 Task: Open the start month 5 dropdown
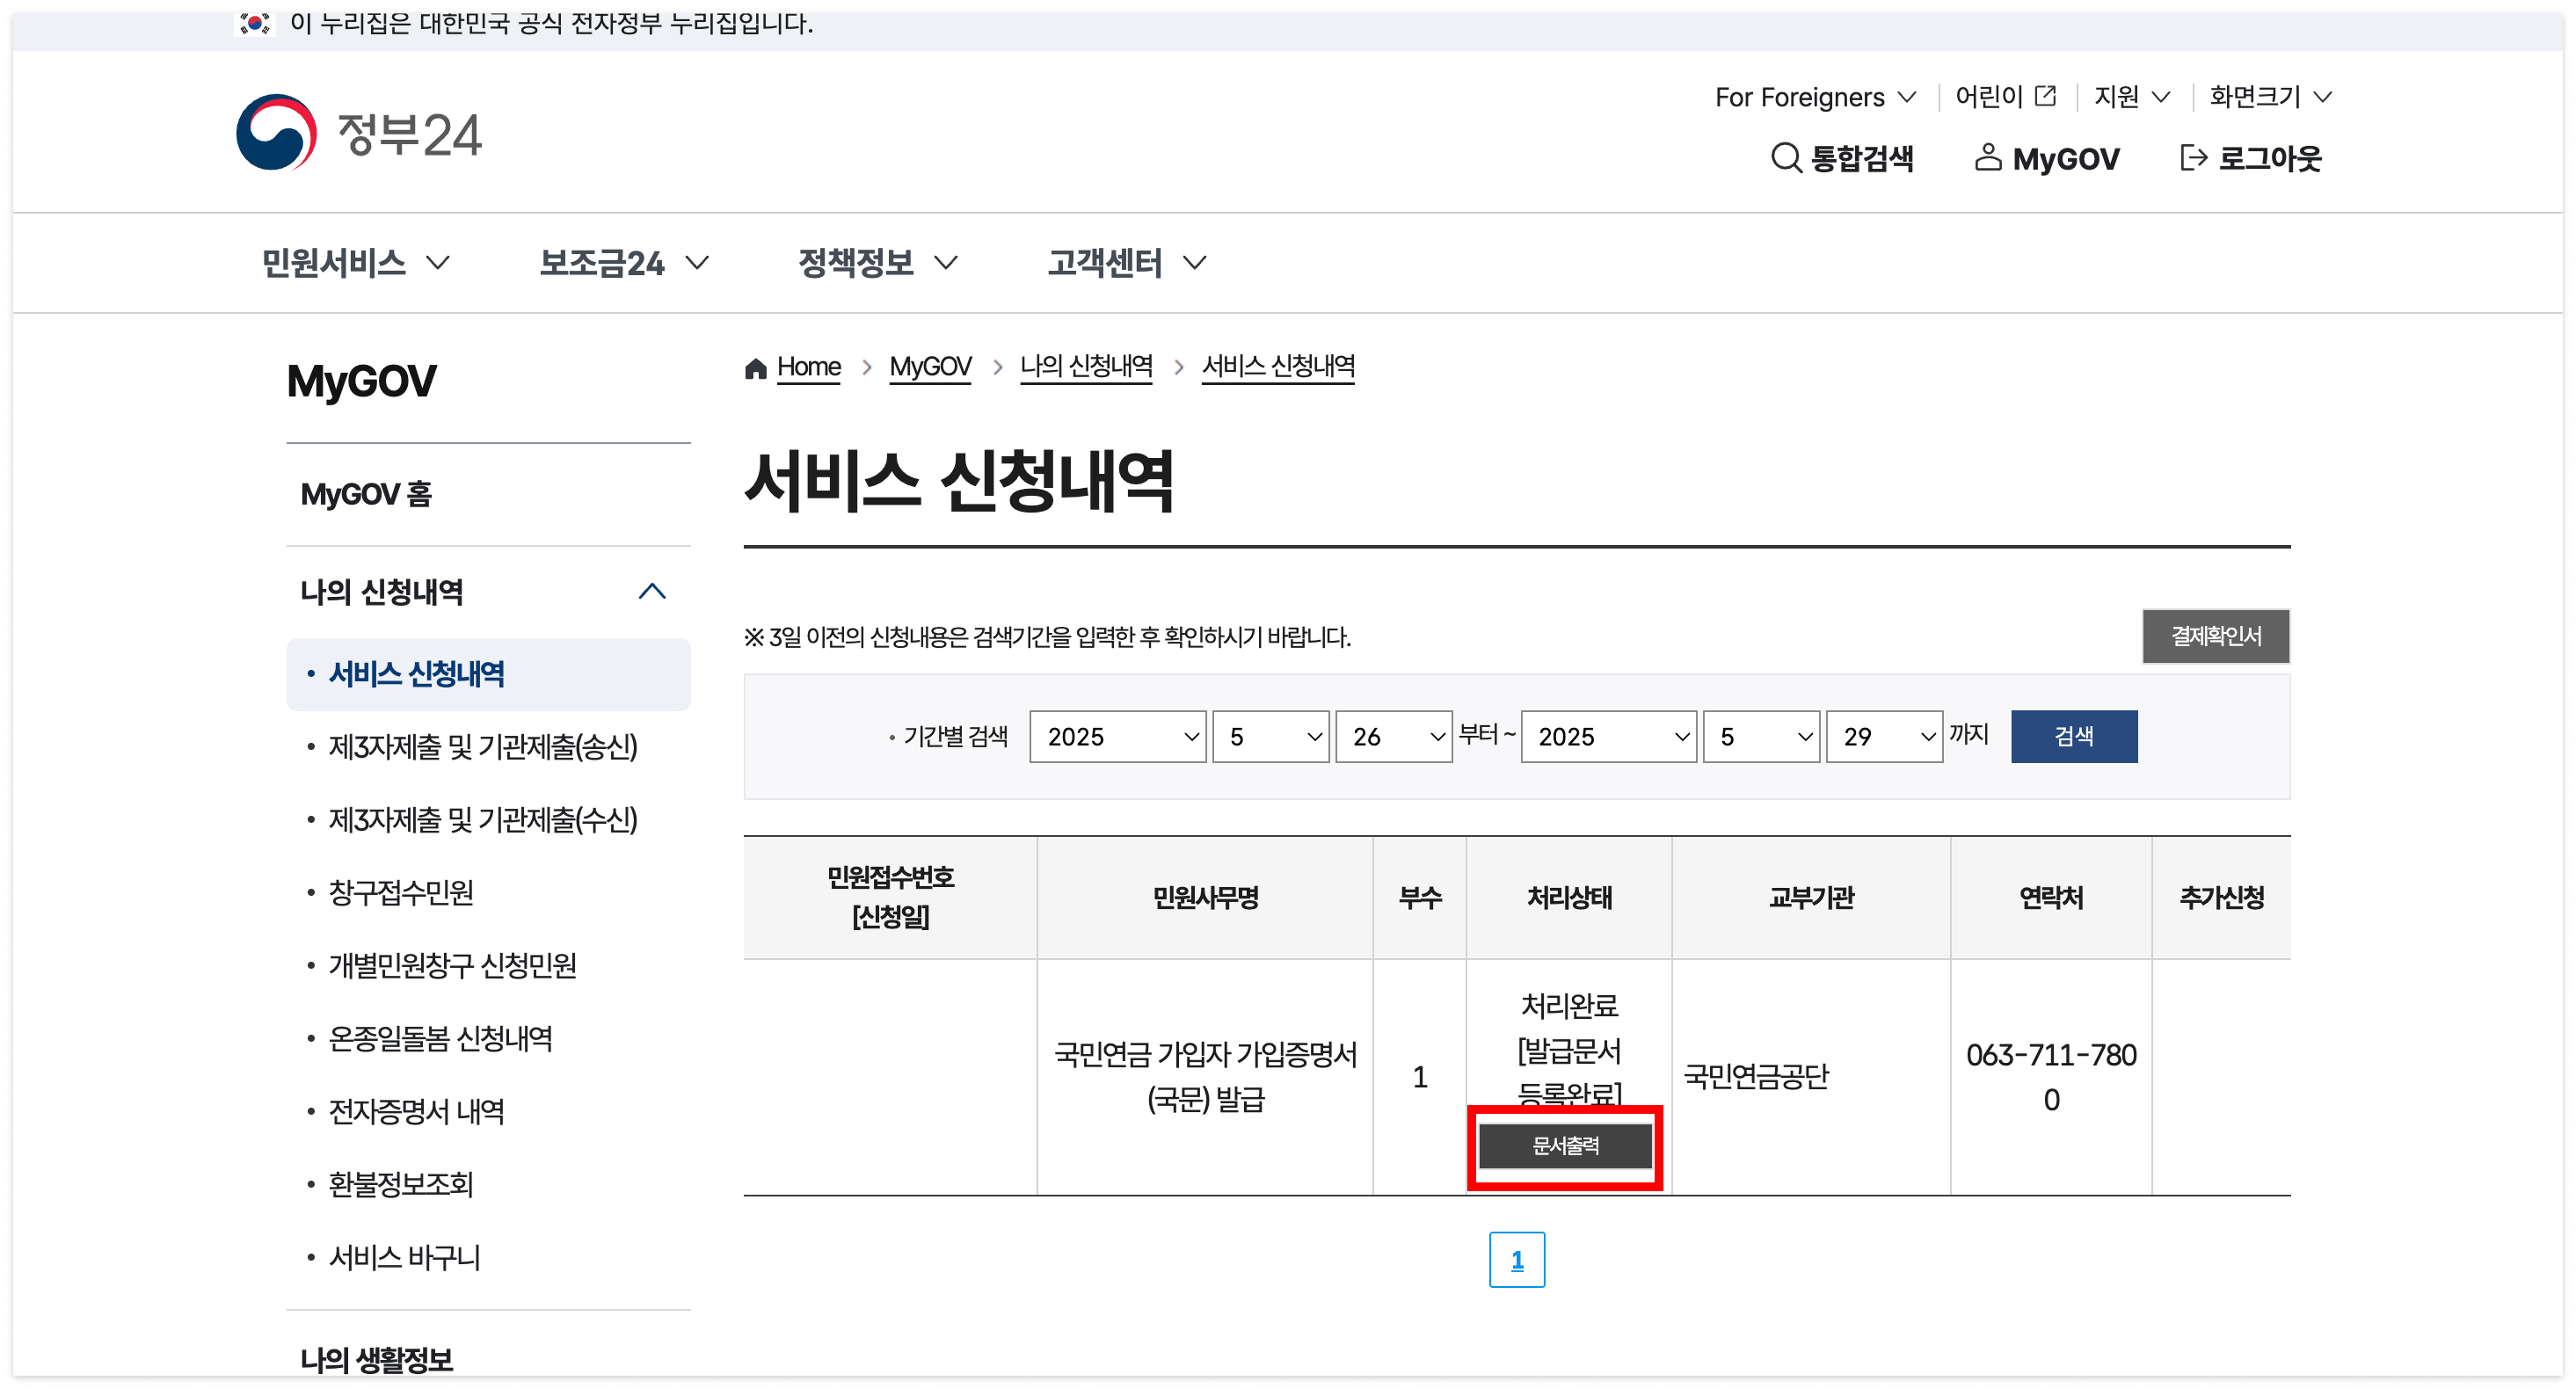(1270, 736)
